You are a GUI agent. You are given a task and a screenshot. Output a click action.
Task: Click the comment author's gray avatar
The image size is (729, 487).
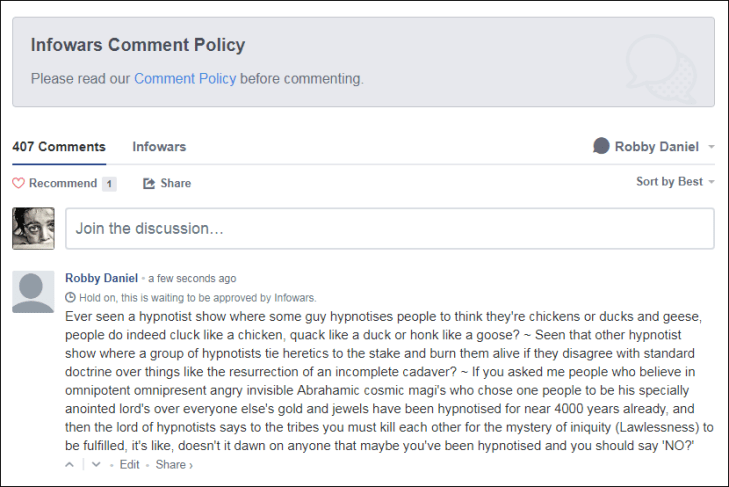33,292
